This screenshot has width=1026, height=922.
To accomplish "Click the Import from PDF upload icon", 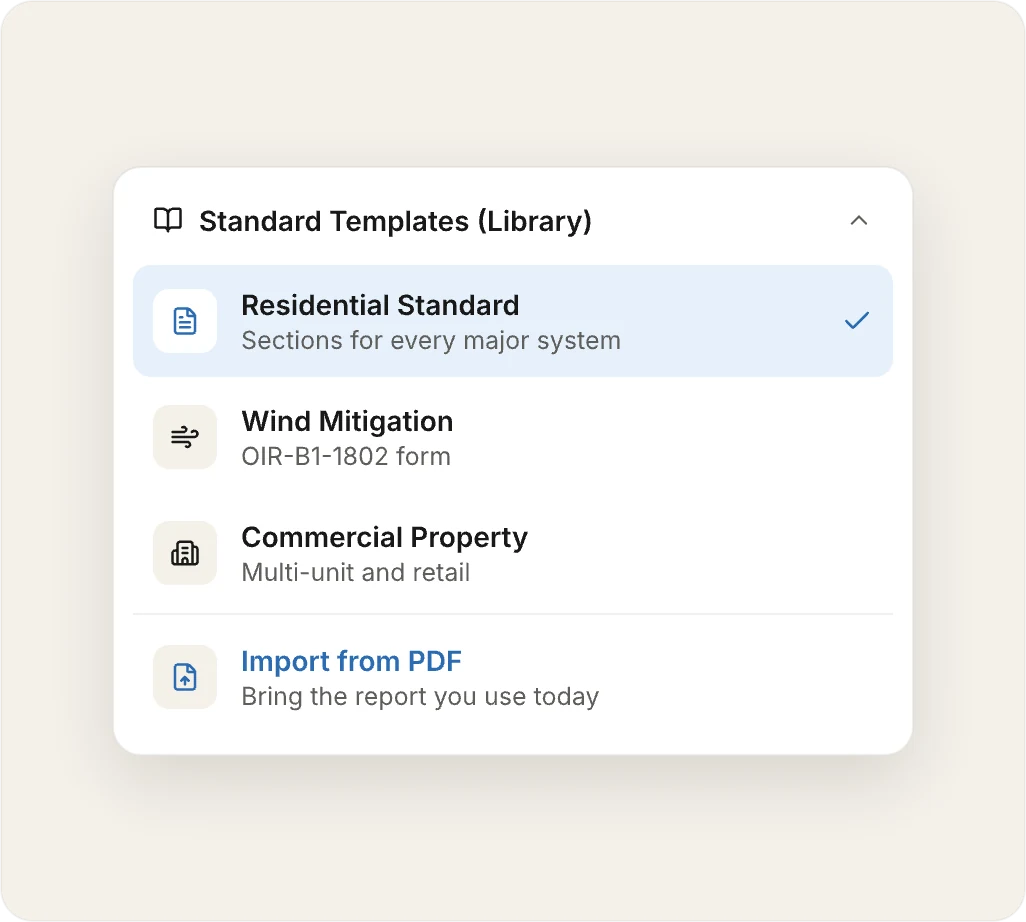I will coord(185,677).
